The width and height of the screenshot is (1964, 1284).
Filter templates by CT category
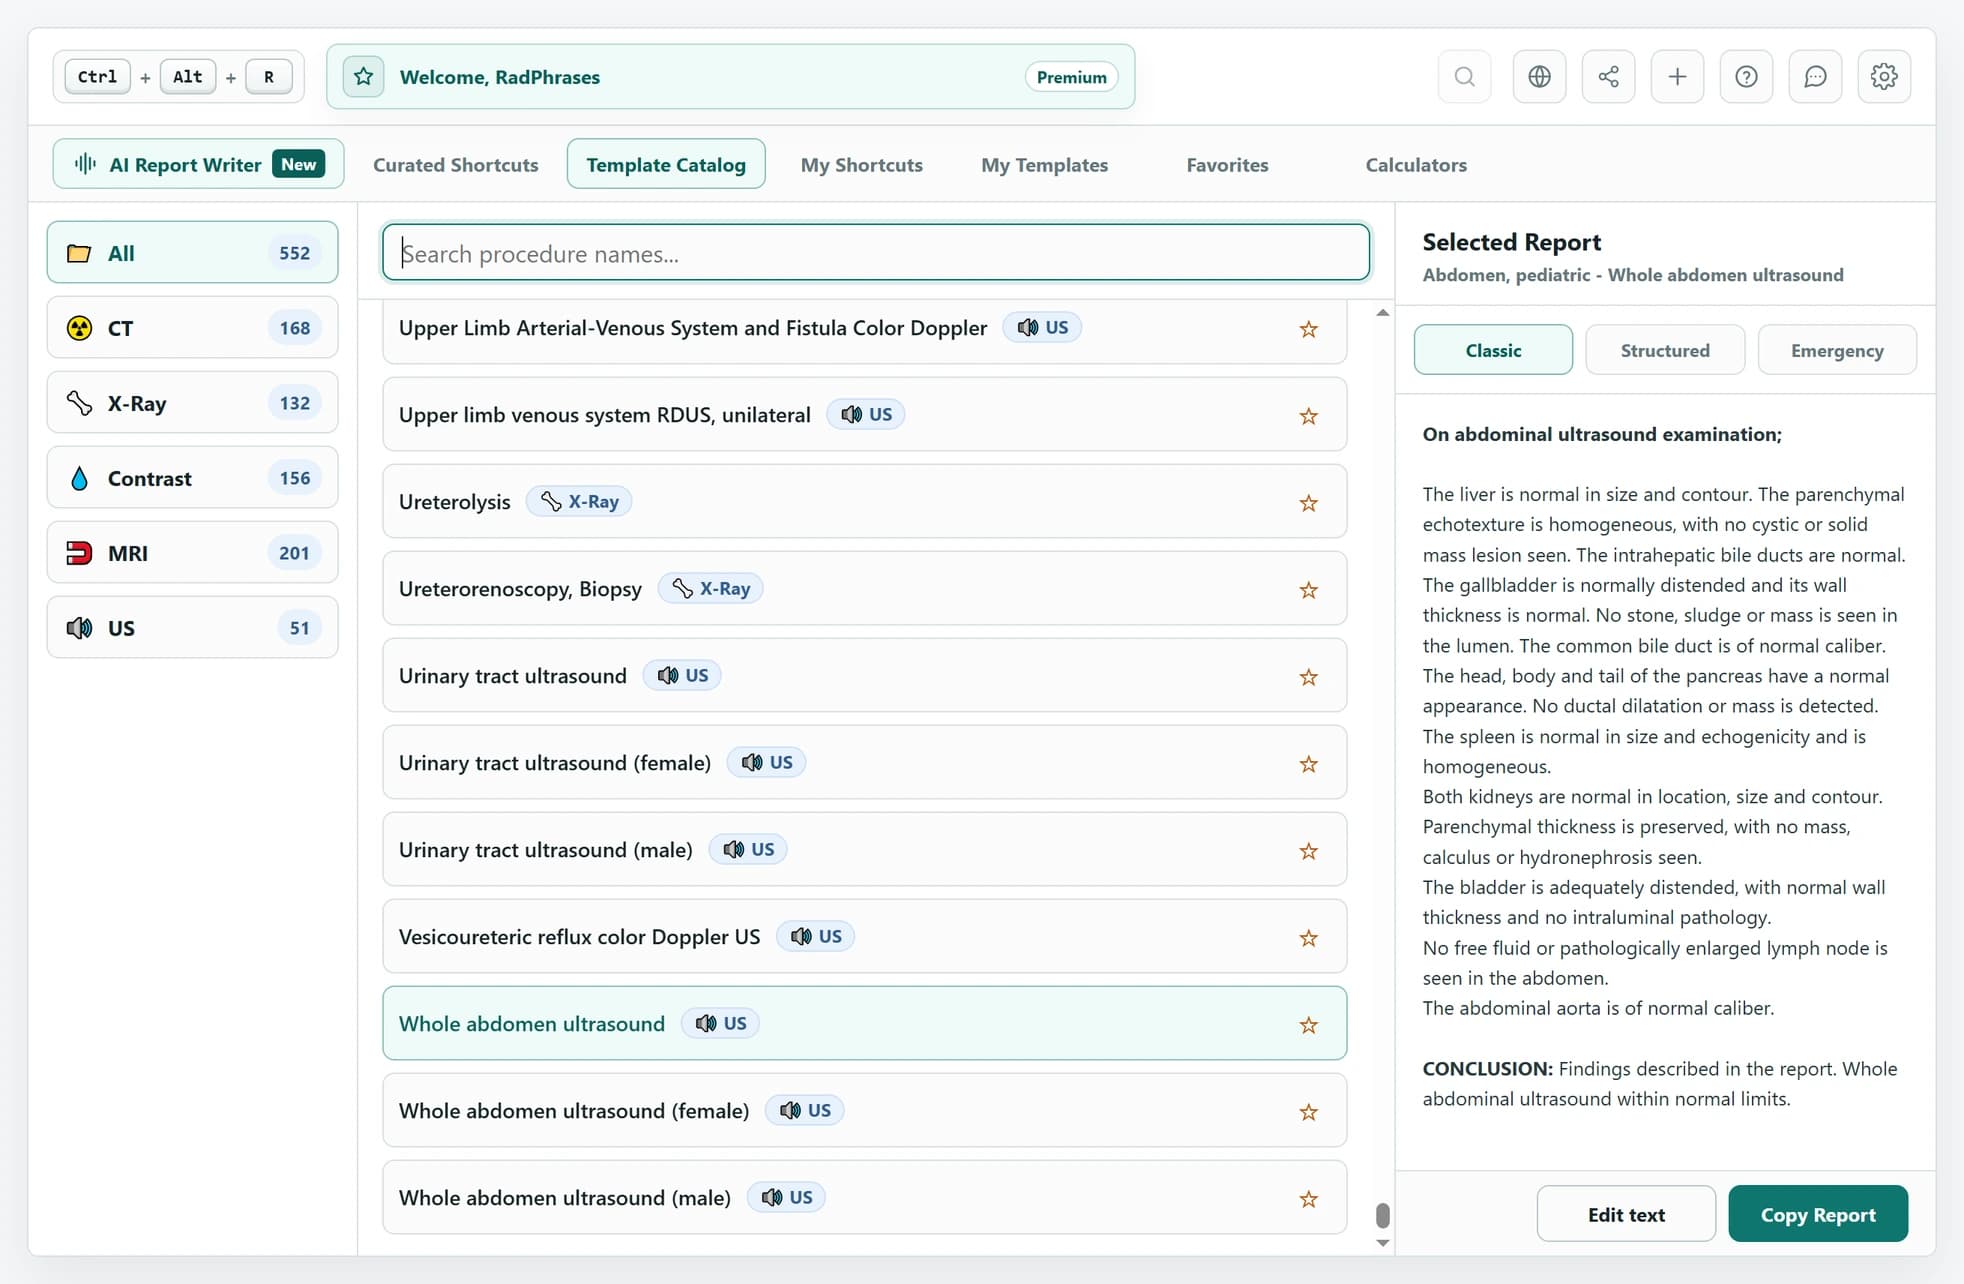[x=192, y=327]
